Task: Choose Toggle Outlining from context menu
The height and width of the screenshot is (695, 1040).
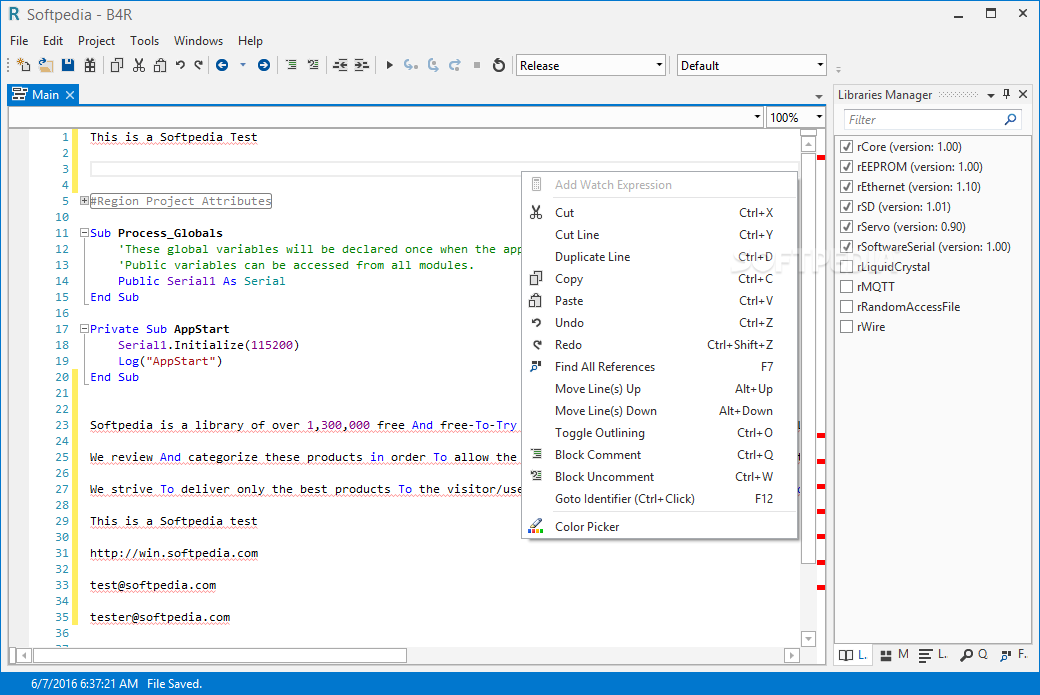Action: point(659,432)
